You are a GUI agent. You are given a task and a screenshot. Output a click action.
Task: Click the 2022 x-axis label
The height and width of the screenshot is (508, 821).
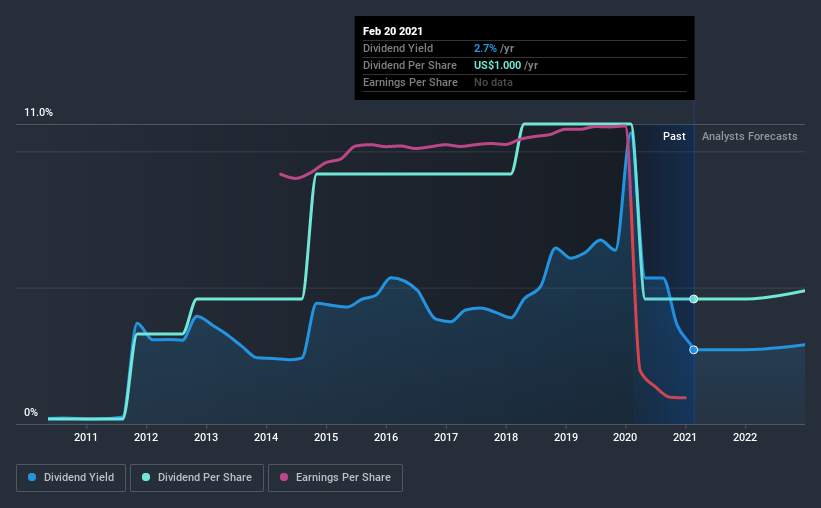[745, 437]
